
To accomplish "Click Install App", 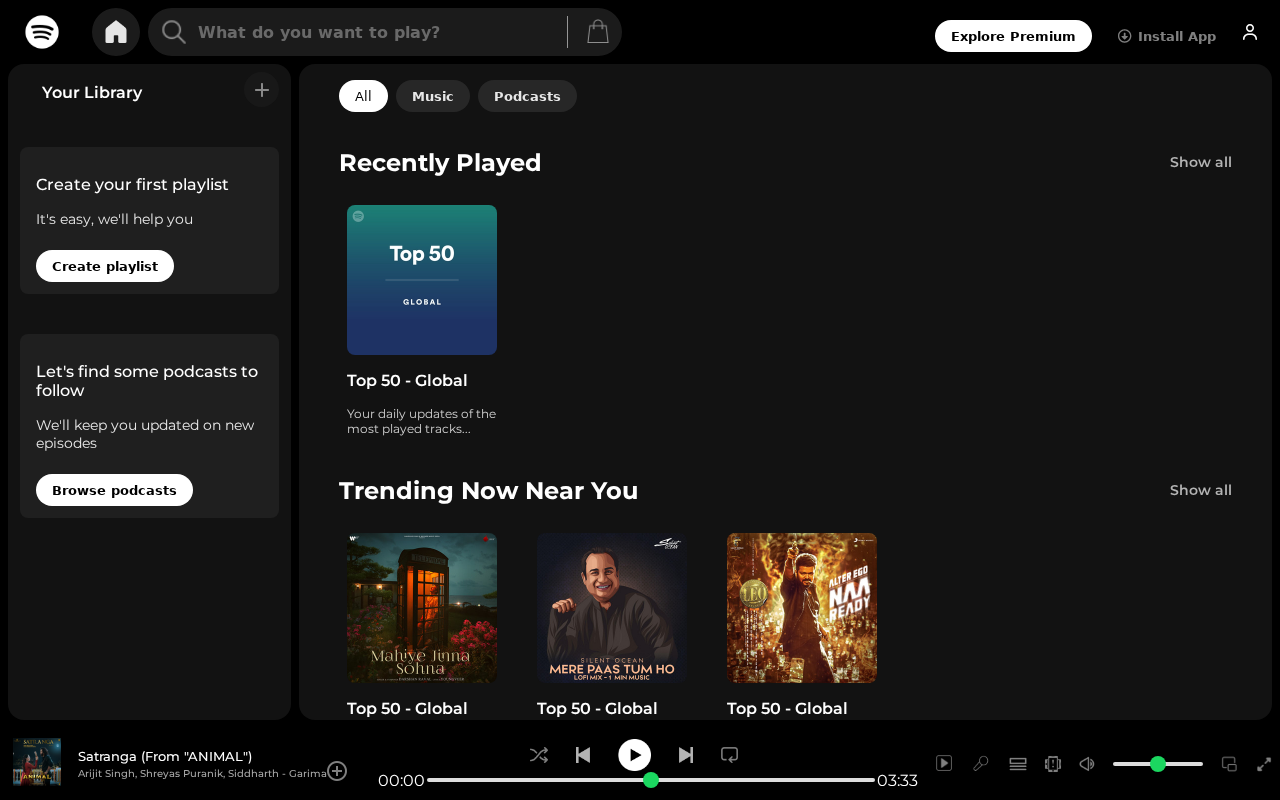I will pos(1167,36).
